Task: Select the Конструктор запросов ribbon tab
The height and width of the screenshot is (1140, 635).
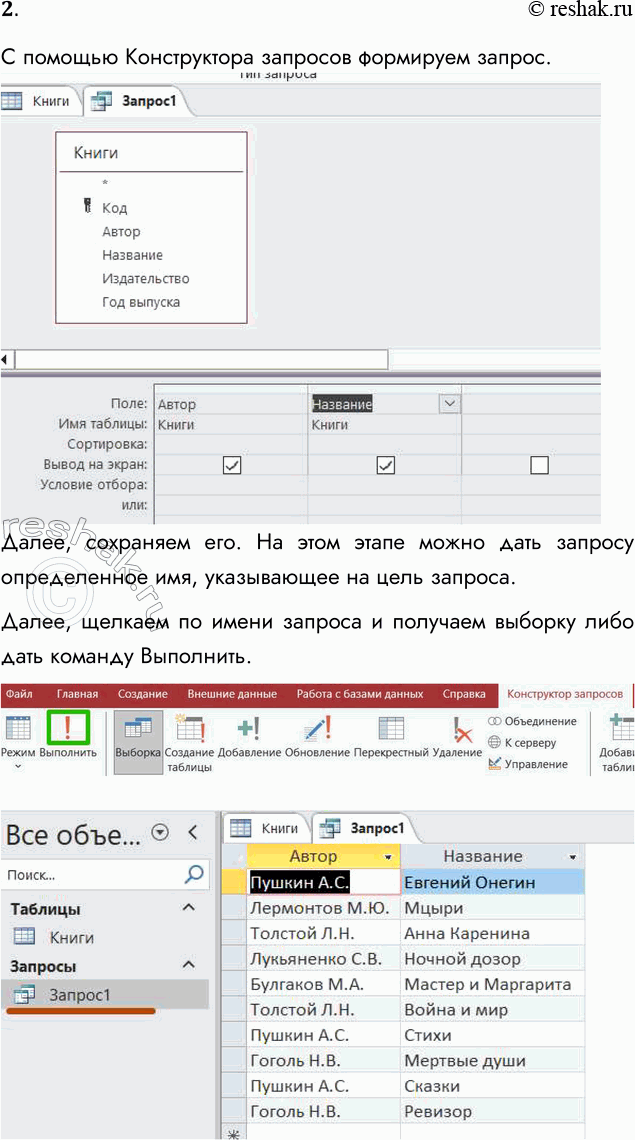Action: (565, 694)
